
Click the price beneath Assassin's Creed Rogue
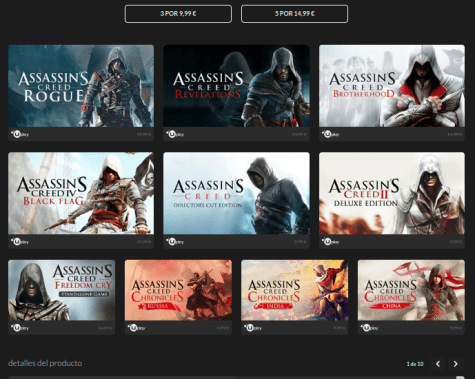144,135
